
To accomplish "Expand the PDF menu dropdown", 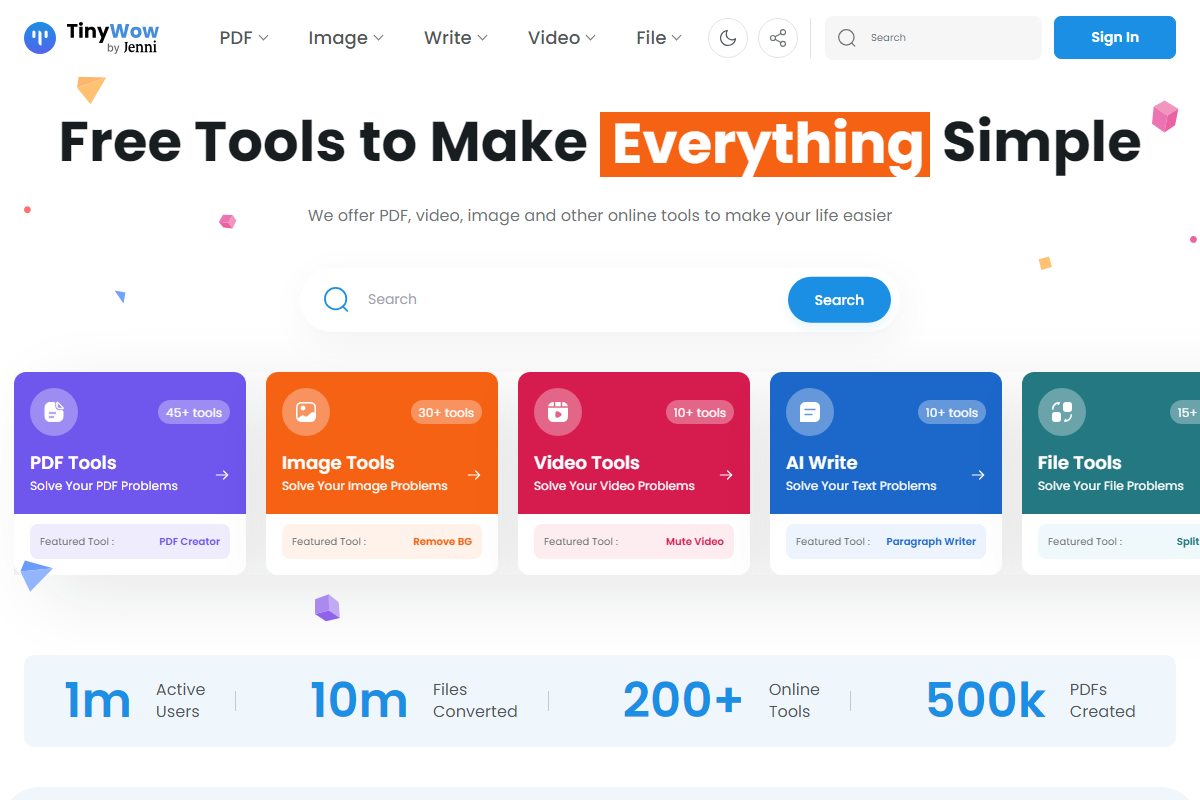I will tap(244, 38).
